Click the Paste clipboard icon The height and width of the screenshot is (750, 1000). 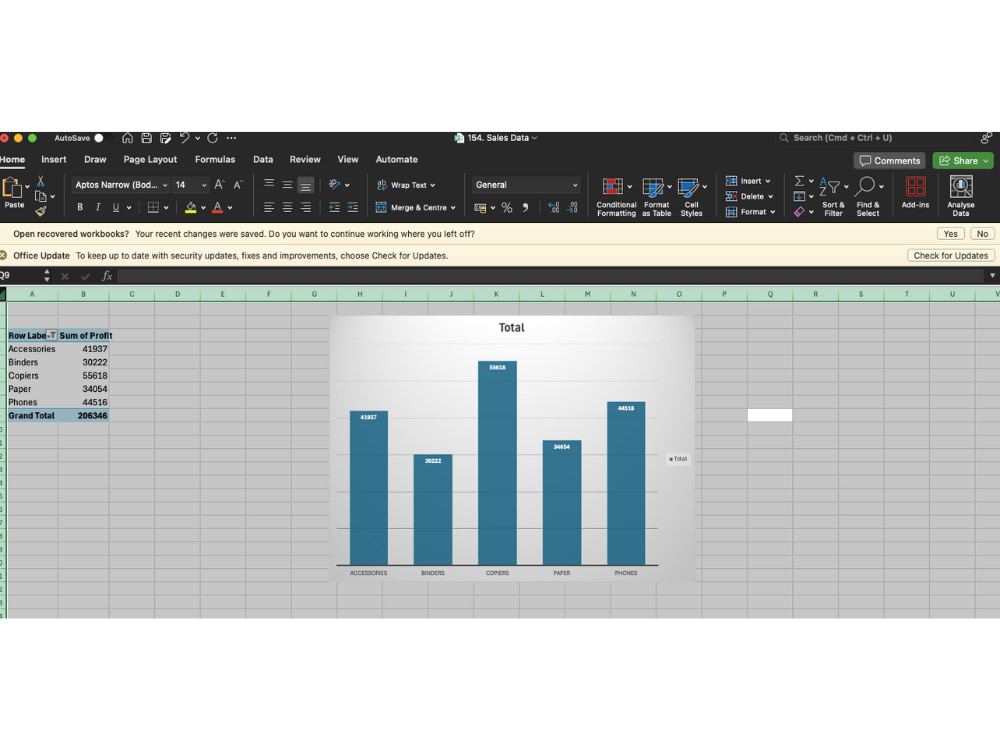tap(12, 188)
